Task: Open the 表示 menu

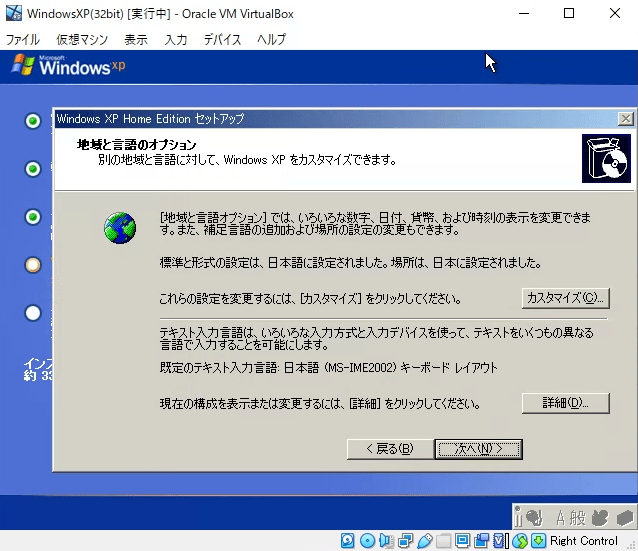Action: pyautogui.click(x=136, y=39)
